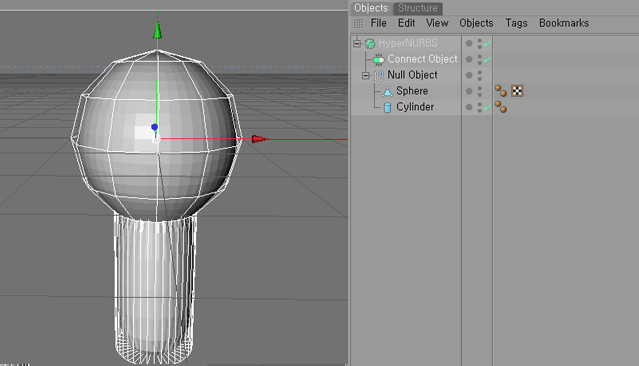Select the Sphere object name

click(412, 91)
